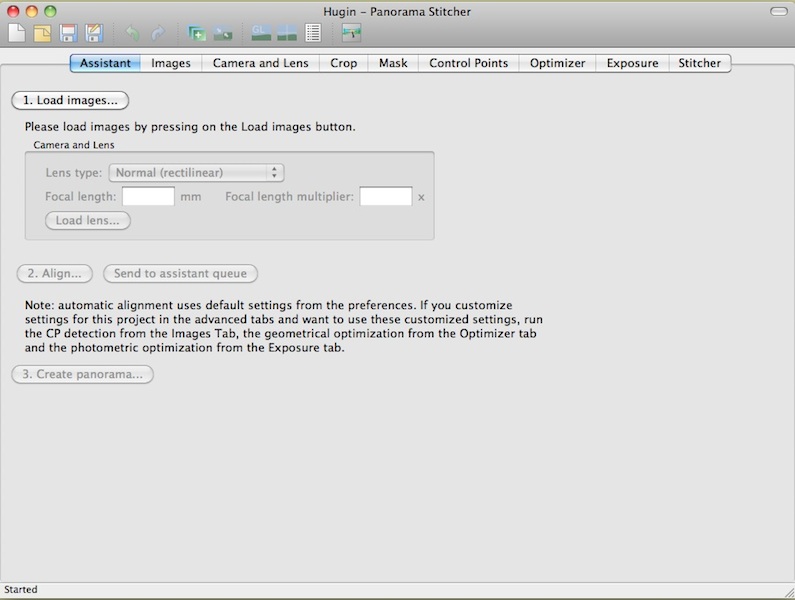The height and width of the screenshot is (600, 795).
Task: Open the Control Points tab
Action: 468,63
